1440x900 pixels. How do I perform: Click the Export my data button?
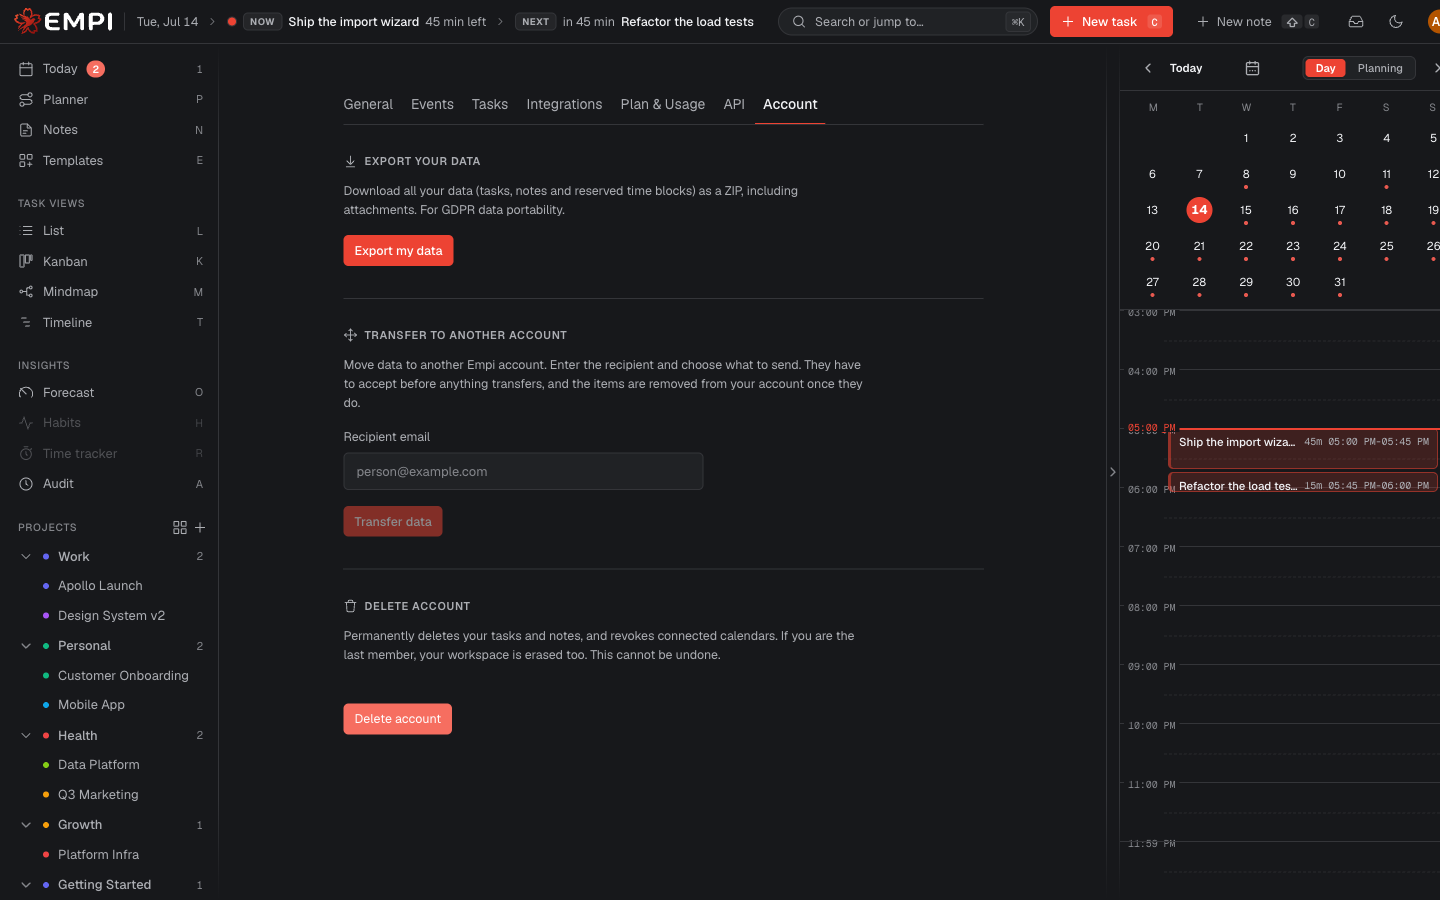(x=398, y=251)
